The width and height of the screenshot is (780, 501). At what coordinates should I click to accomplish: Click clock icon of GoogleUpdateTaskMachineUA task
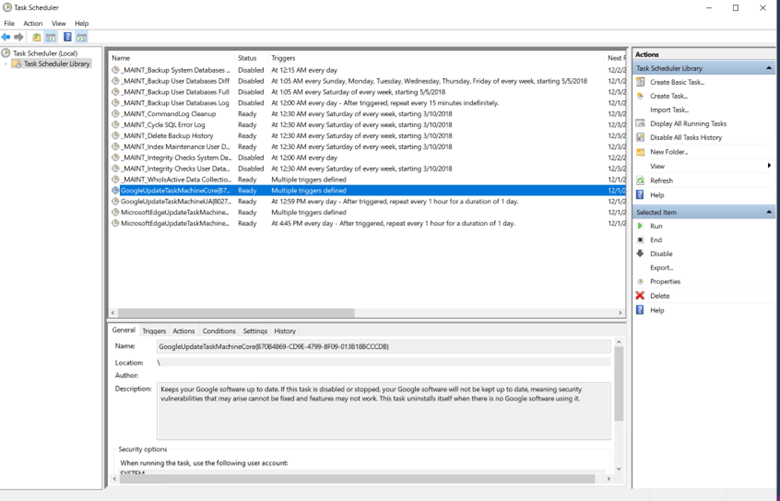pyautogui.click(x=115, y=201)
